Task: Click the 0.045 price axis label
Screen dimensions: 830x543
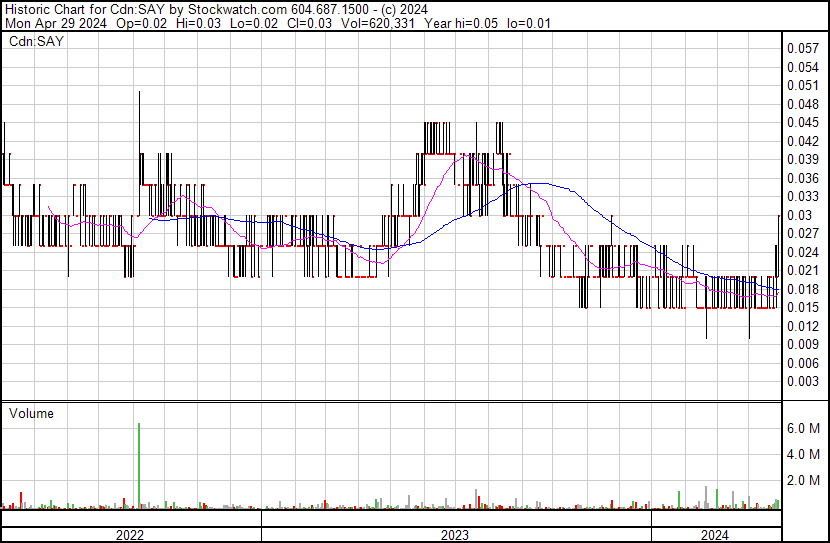Action: (802, 122)
